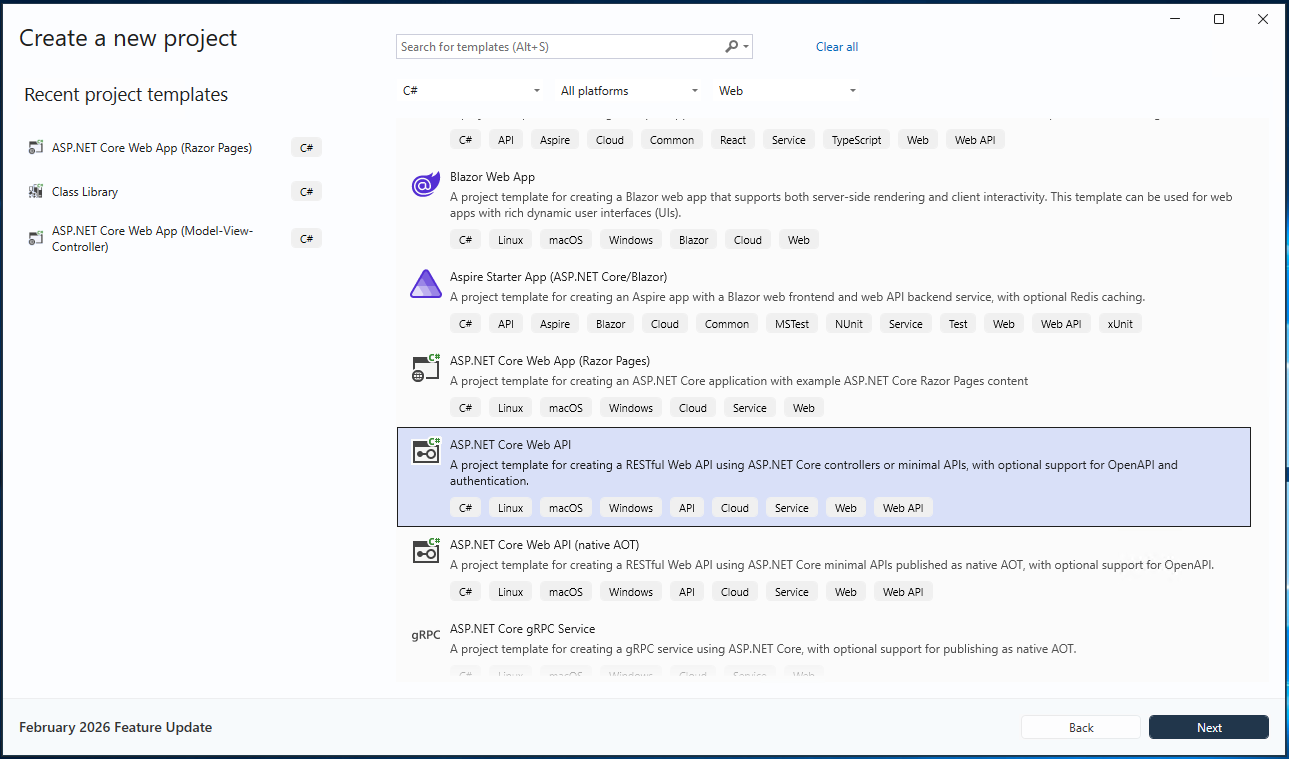Click the Blazor Web App template icon
This screenshot has height=759, width=1289.
point(426,185)
